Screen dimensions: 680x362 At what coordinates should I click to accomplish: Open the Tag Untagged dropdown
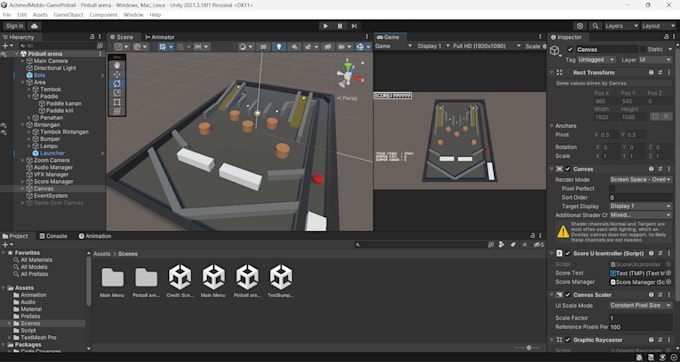click(x=596, y=59)
